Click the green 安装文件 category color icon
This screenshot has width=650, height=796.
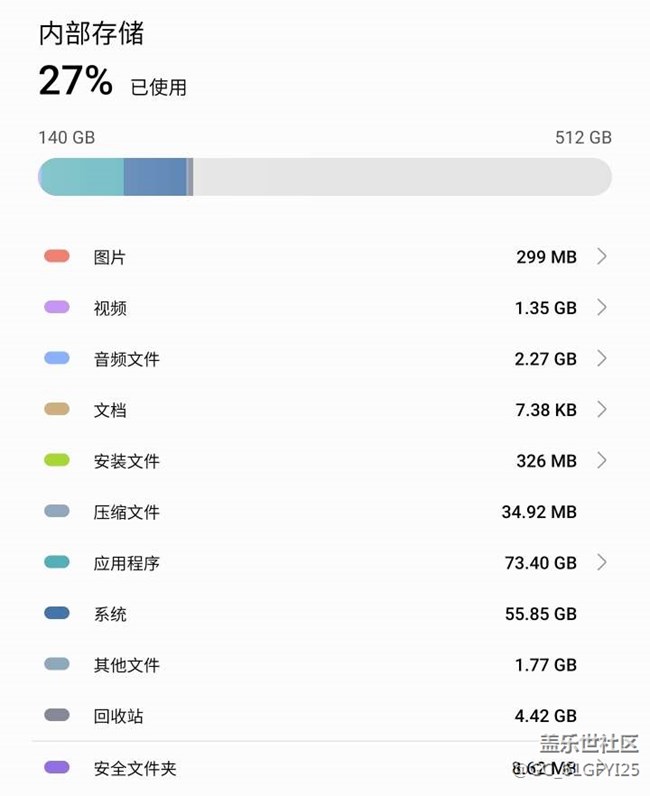(x=57, y=460)
